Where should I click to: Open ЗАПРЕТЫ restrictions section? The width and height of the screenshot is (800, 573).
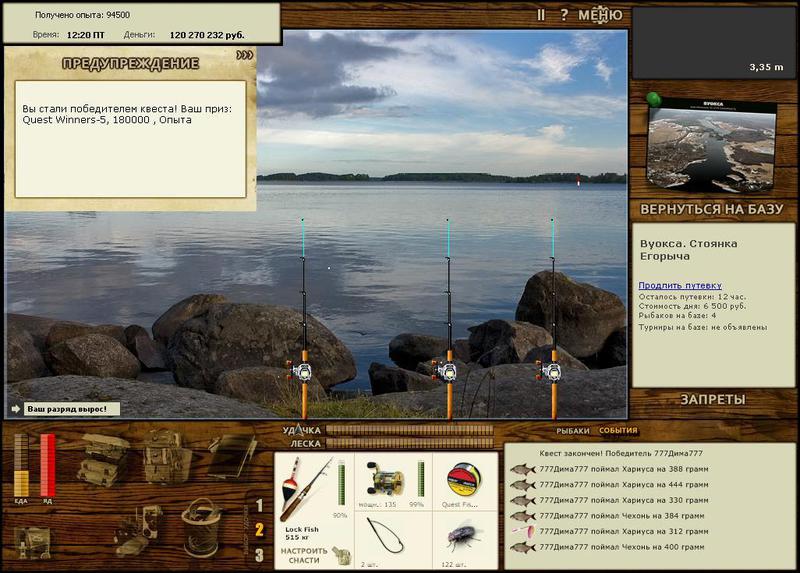coord(712,400)
